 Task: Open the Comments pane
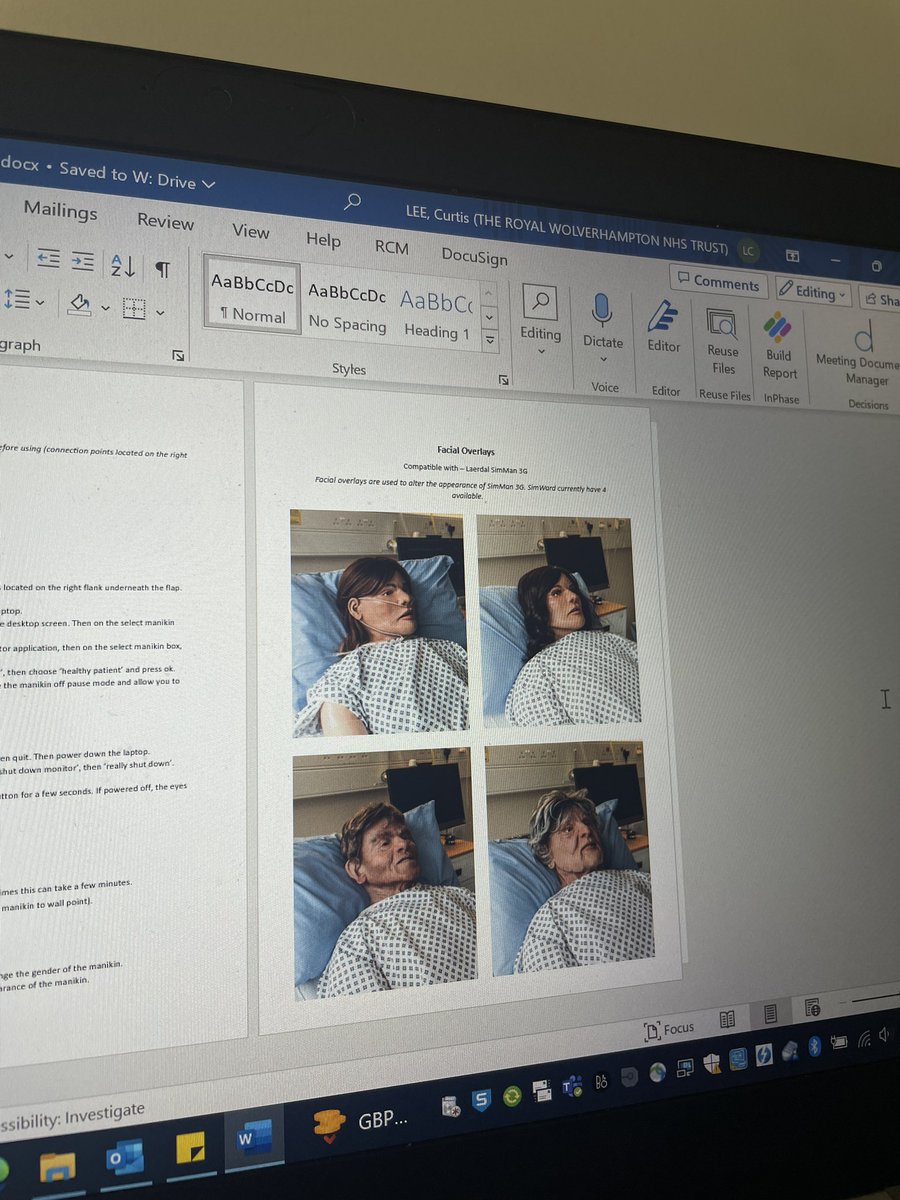[x=718, y=283]
